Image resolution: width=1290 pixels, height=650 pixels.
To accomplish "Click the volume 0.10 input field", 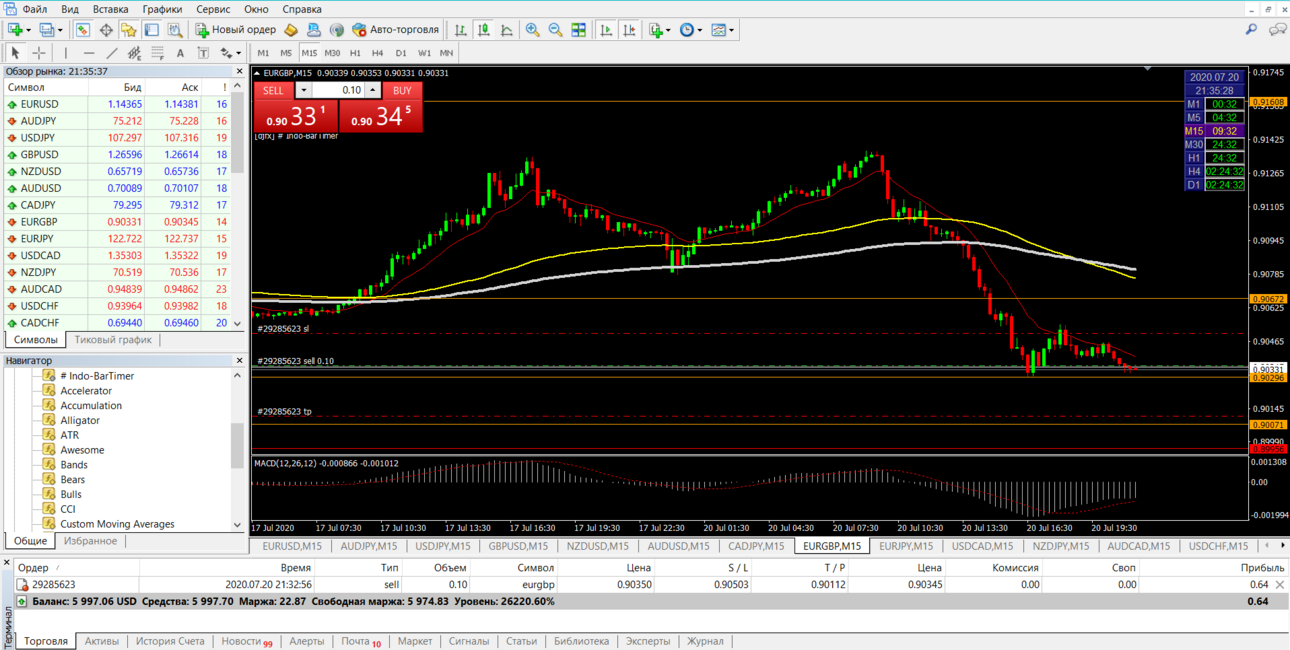I will tap(338, 90).
